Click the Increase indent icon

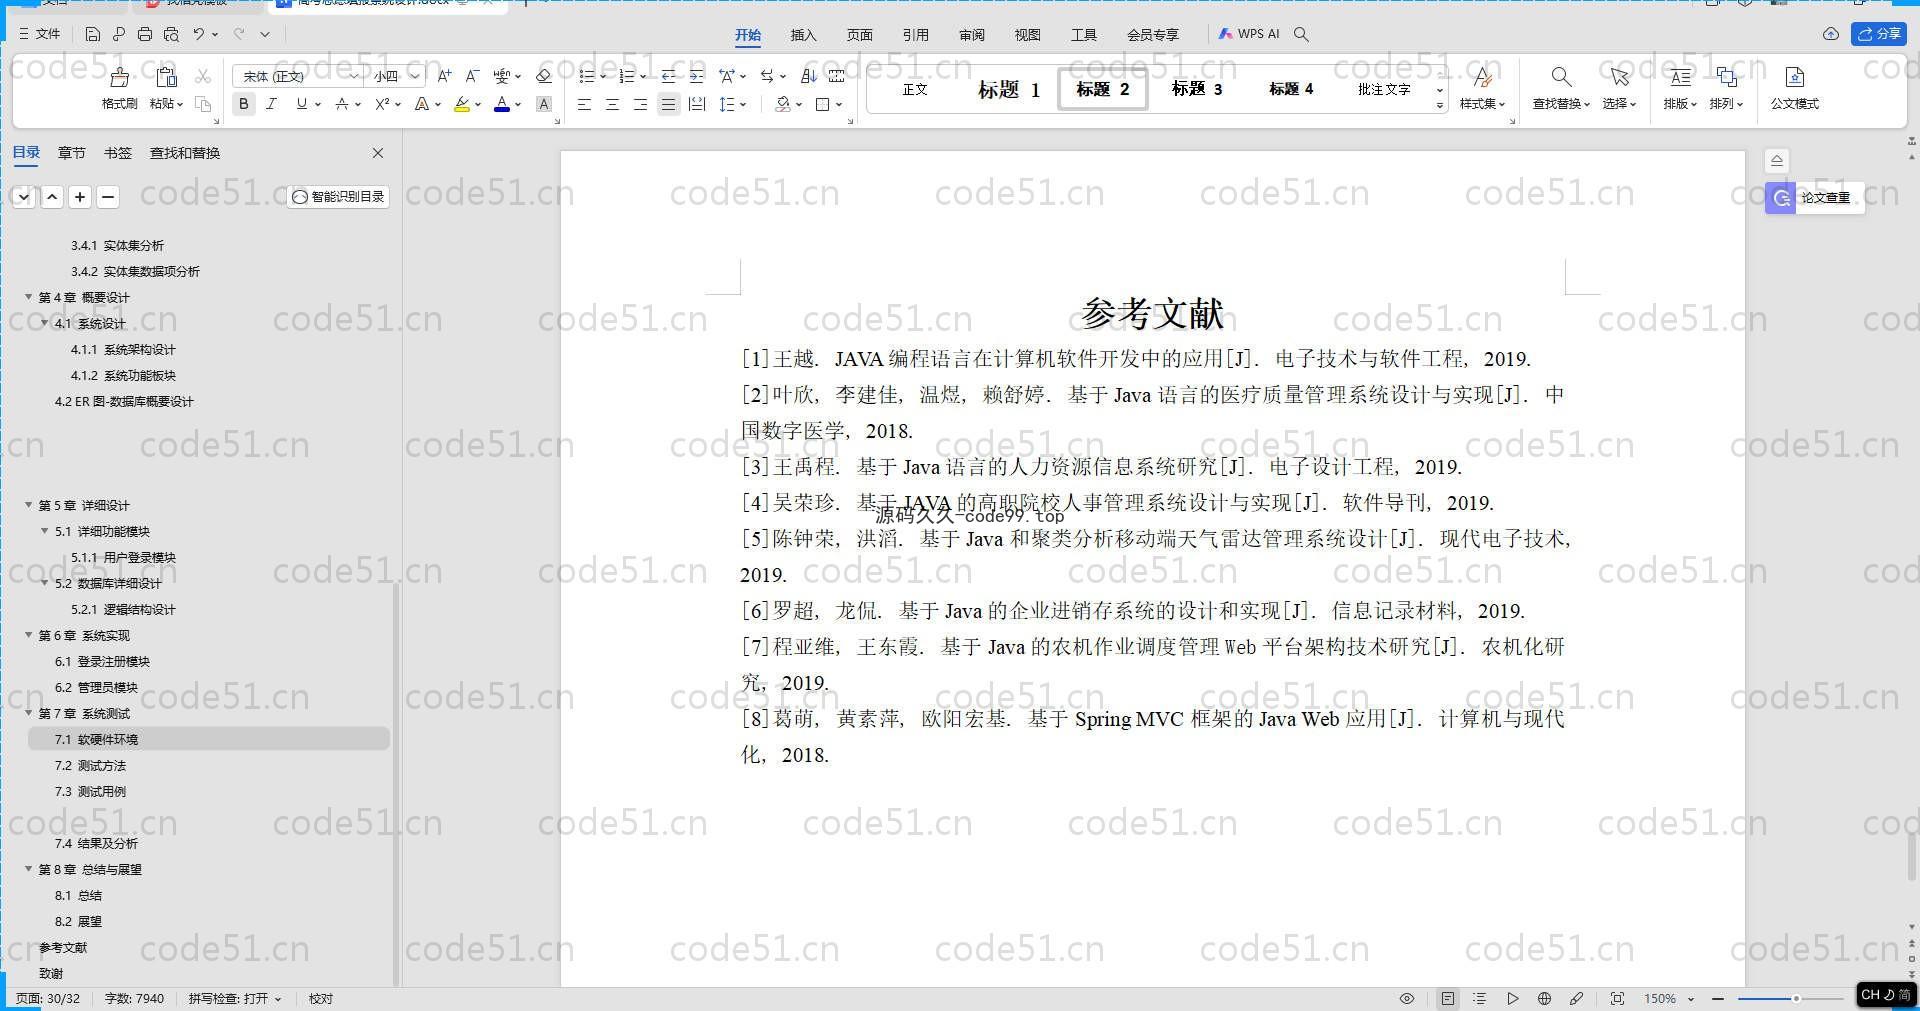click(696, 76)
